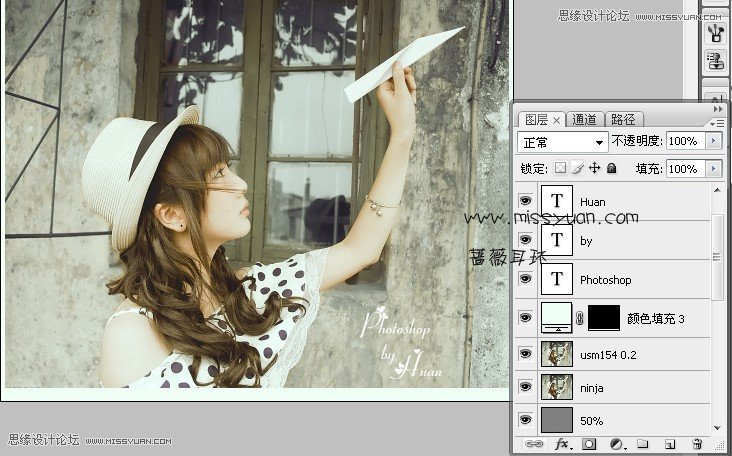Click the by layer T thumbnail
732x456 pixels.
[556, 240]
